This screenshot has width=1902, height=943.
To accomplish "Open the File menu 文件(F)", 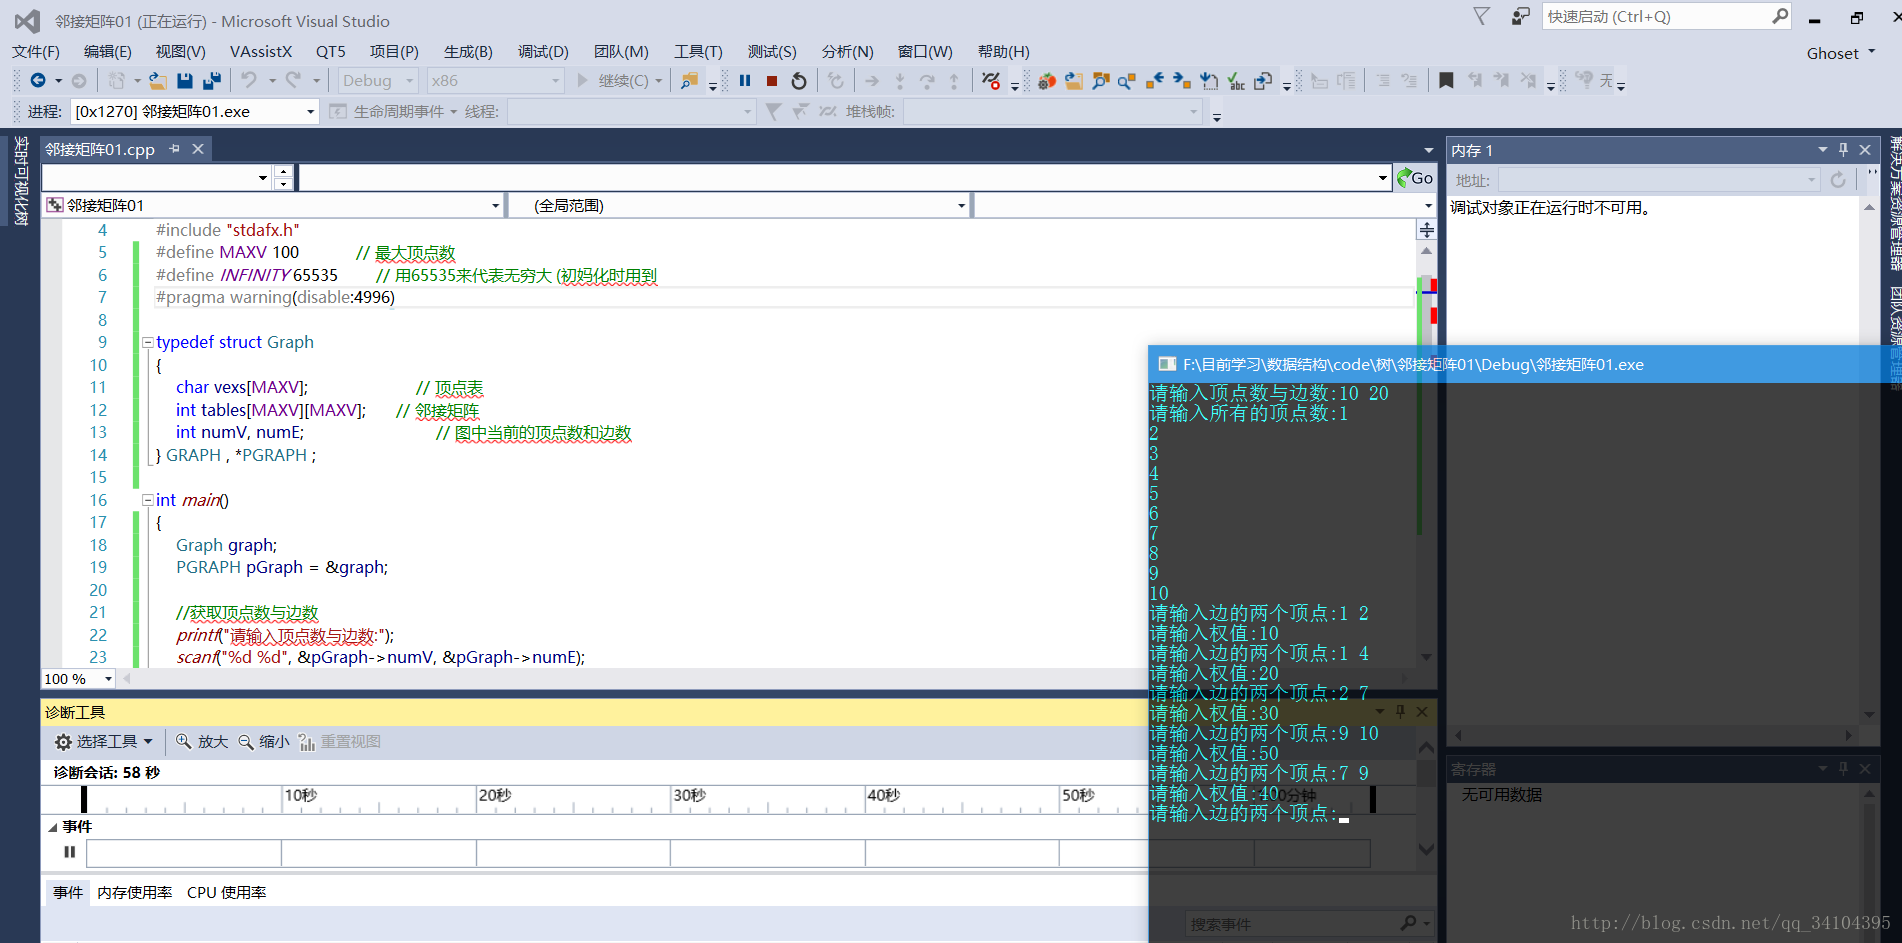I will 36,51.
